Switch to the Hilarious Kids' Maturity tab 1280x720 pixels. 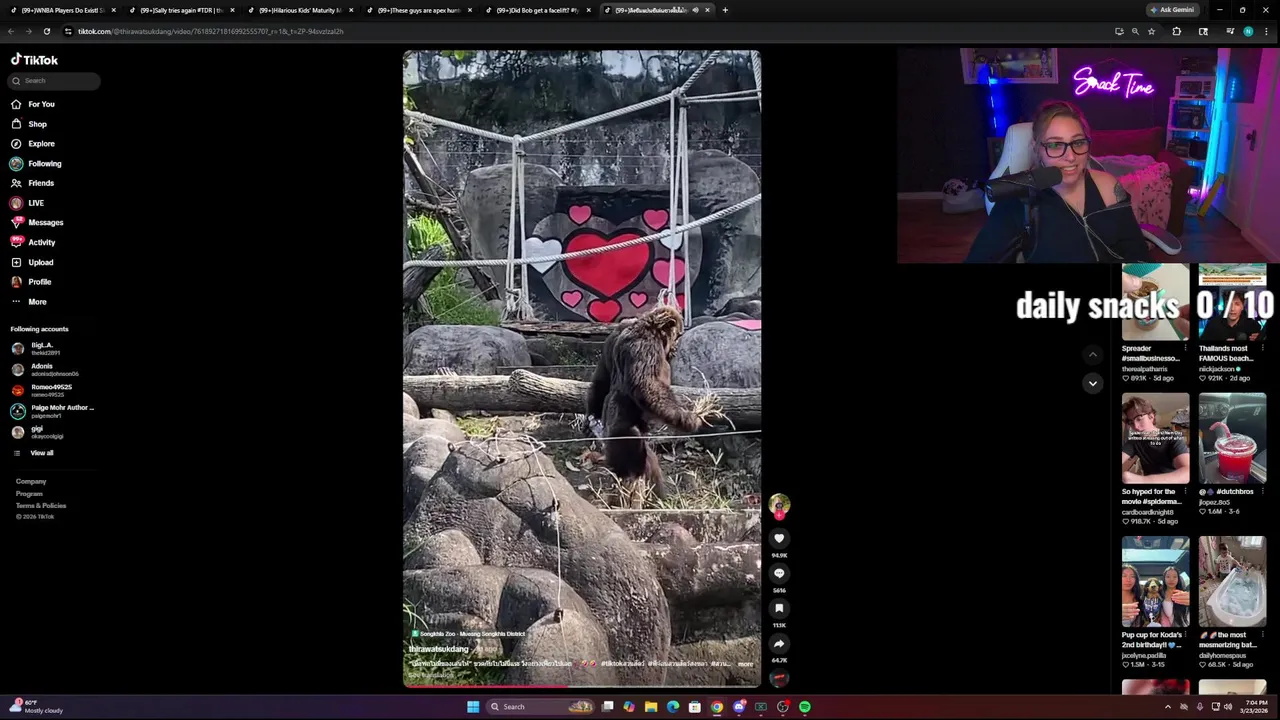(x=300, y=10)
